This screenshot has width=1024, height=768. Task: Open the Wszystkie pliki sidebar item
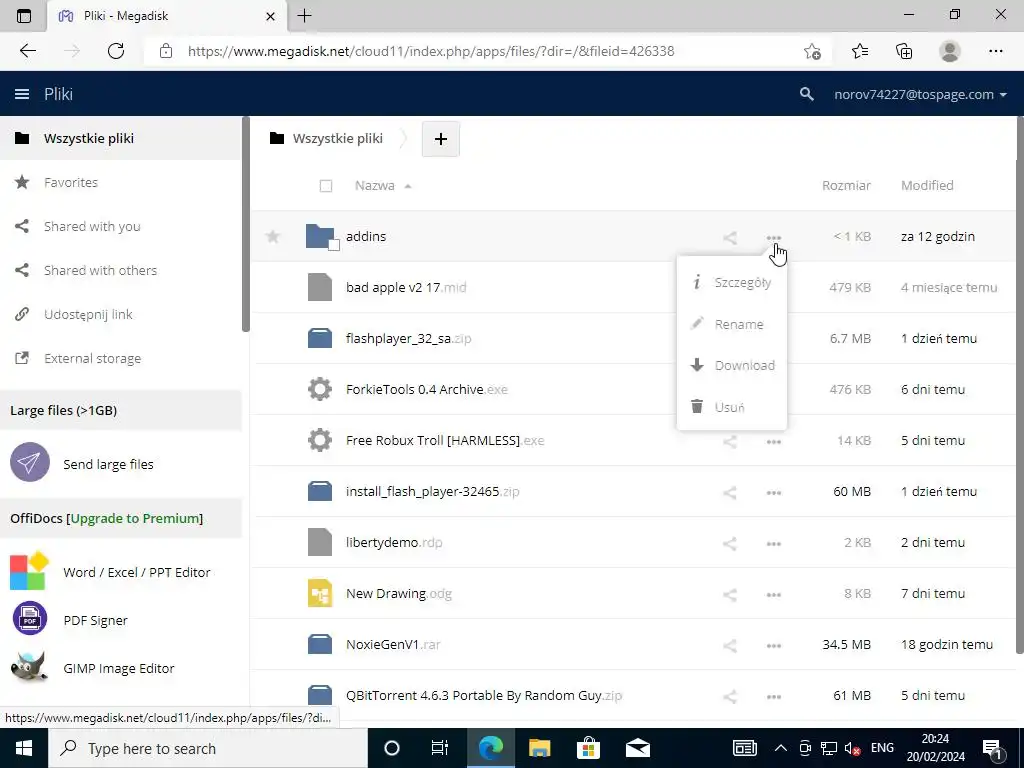point(121,138)
